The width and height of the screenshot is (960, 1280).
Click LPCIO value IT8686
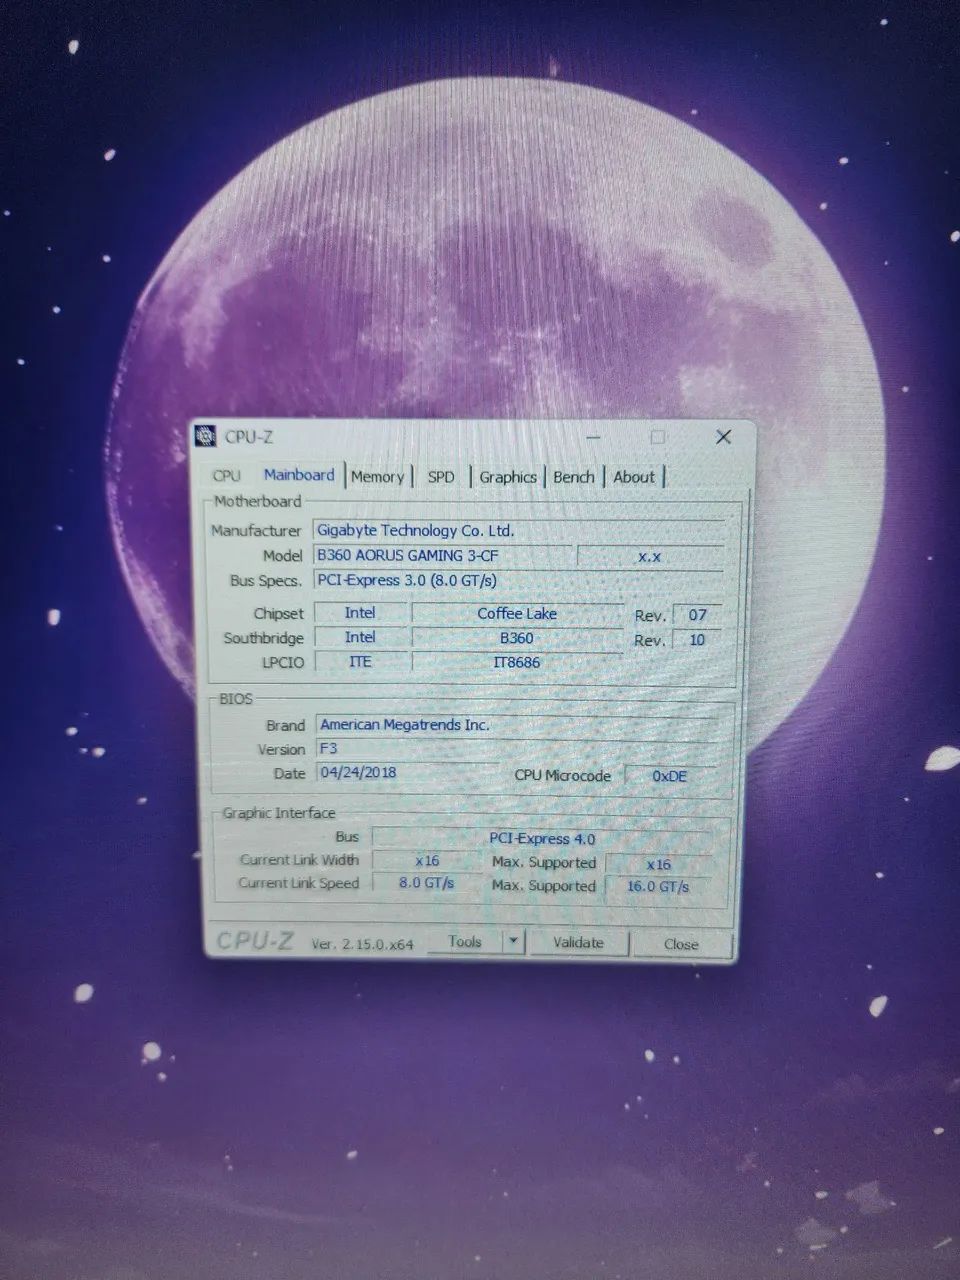click(517, 662)
